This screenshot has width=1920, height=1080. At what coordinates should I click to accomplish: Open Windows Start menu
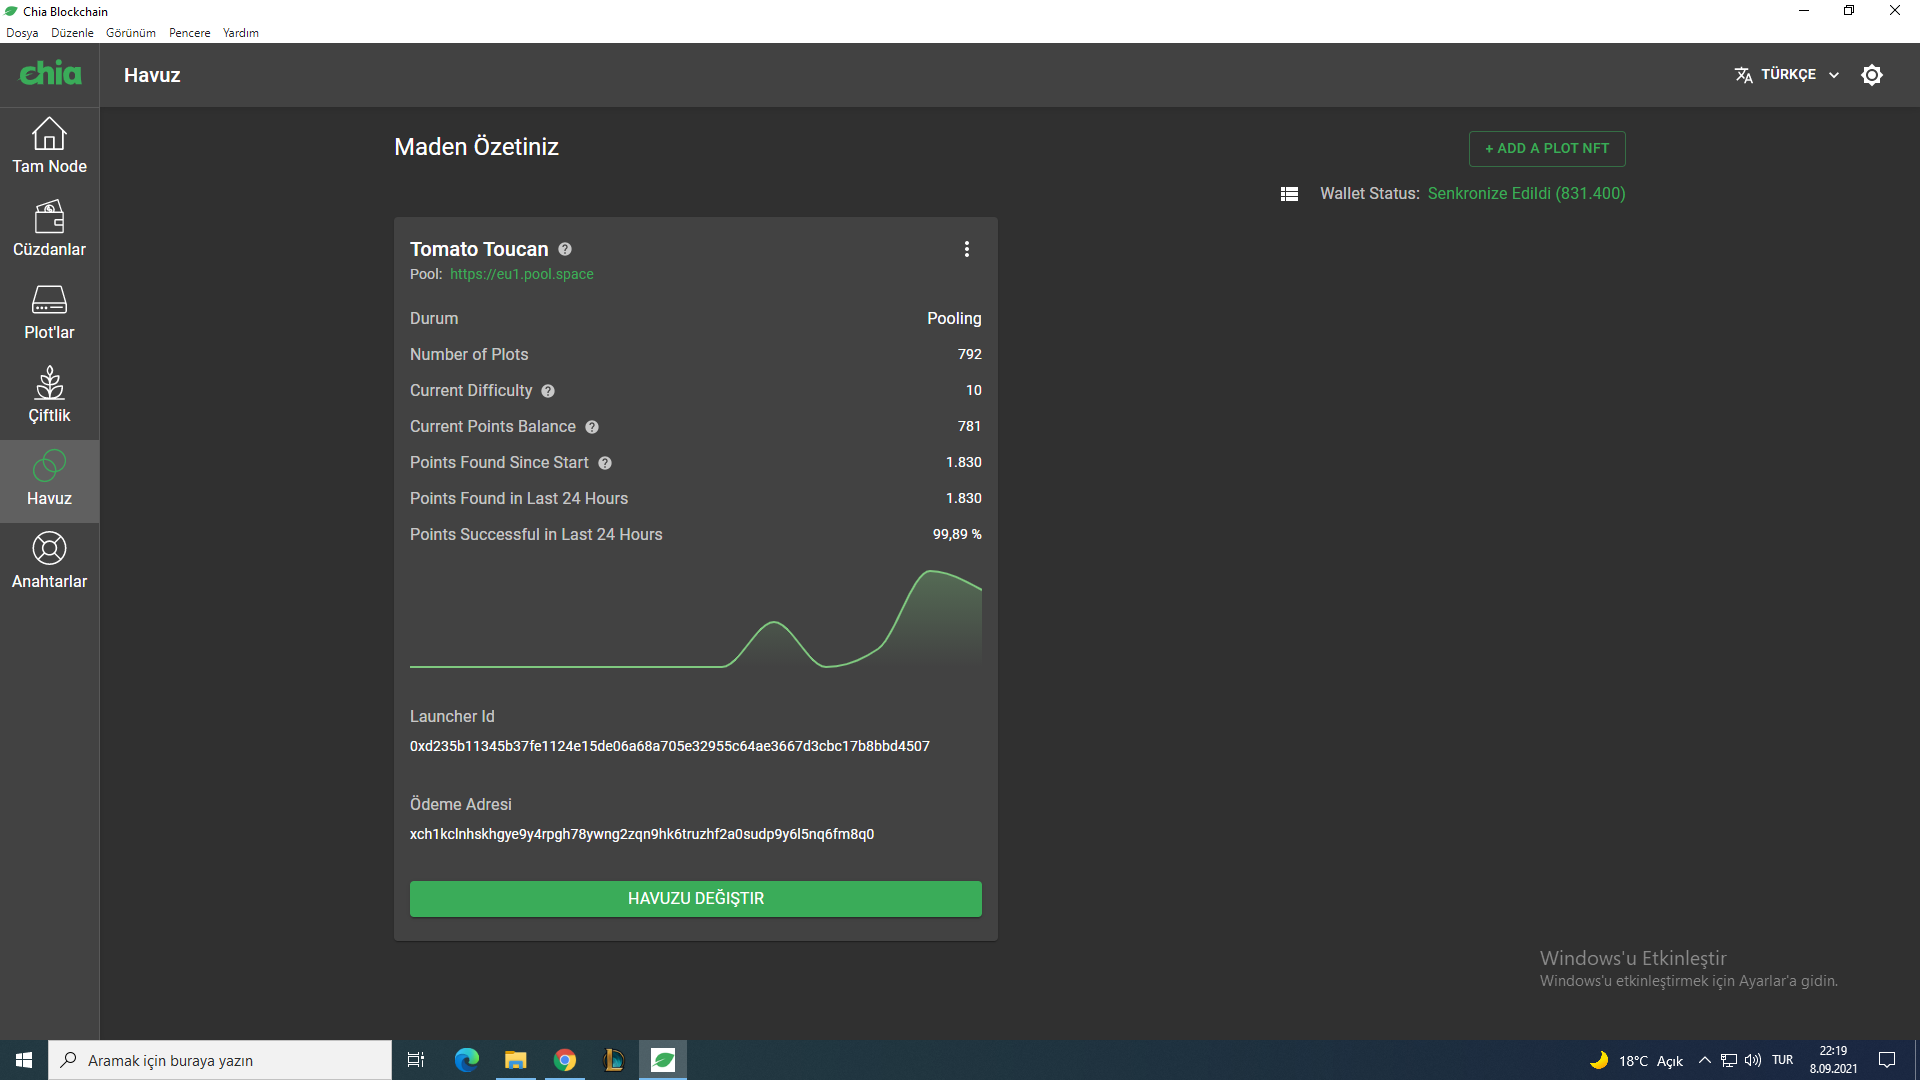24,1060
